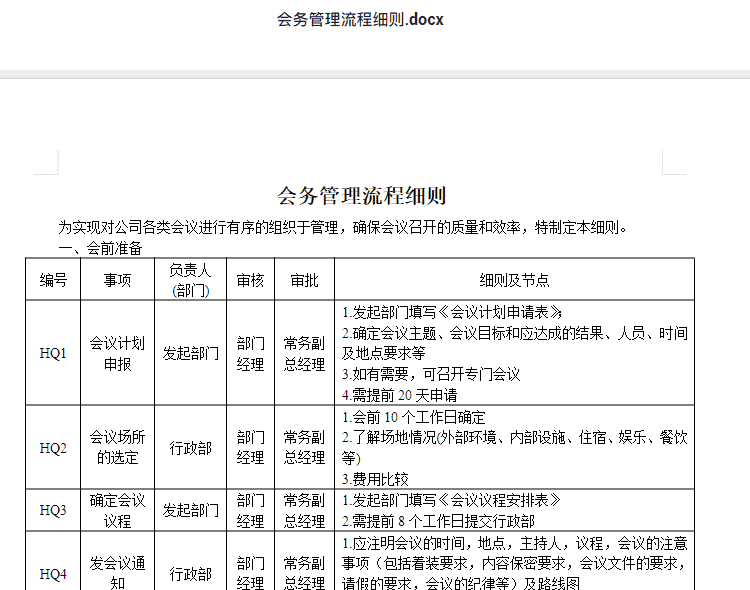Select the document heading 会务管理流程细则
750x590 pixels.
pos(362,196)
